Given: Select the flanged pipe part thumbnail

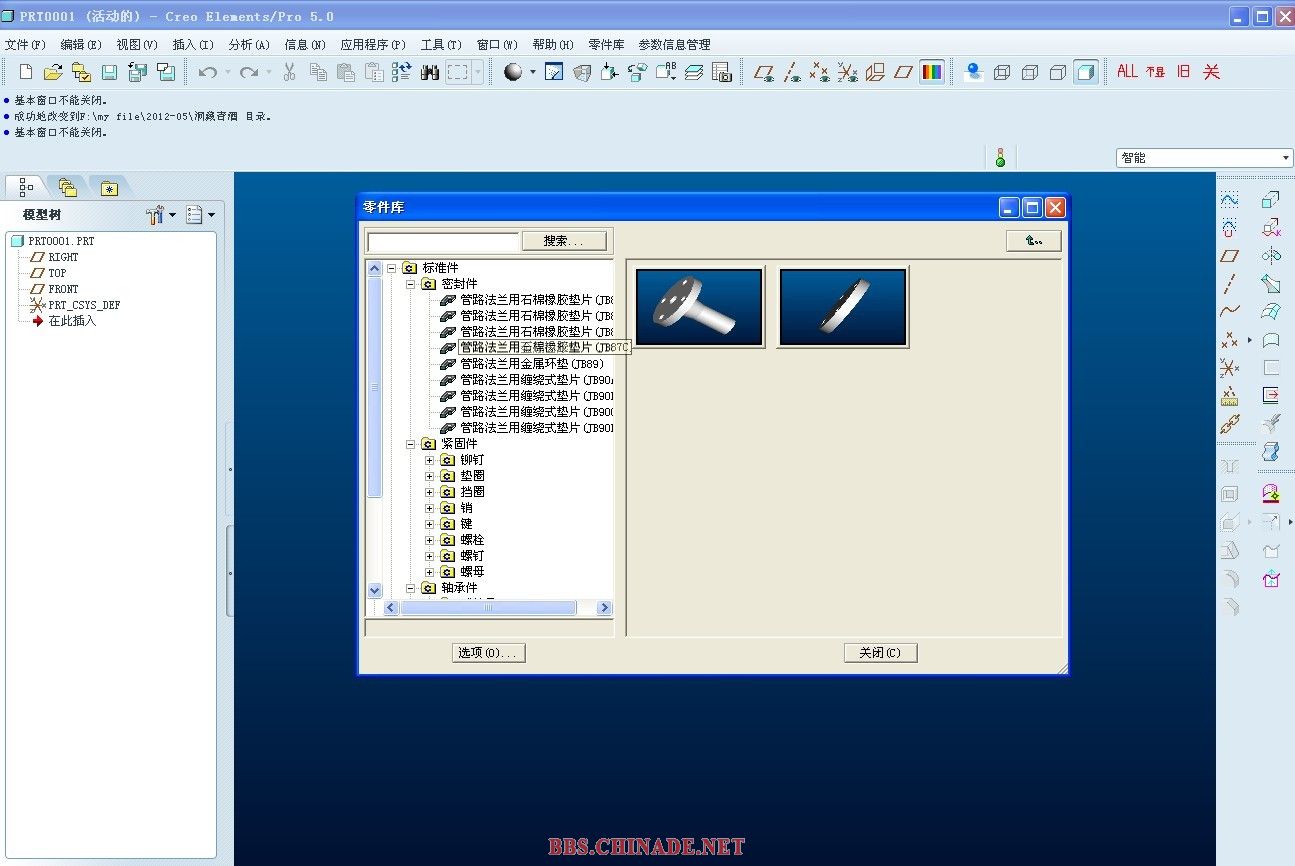Looking at the screenshot, I should coord(699,307).
